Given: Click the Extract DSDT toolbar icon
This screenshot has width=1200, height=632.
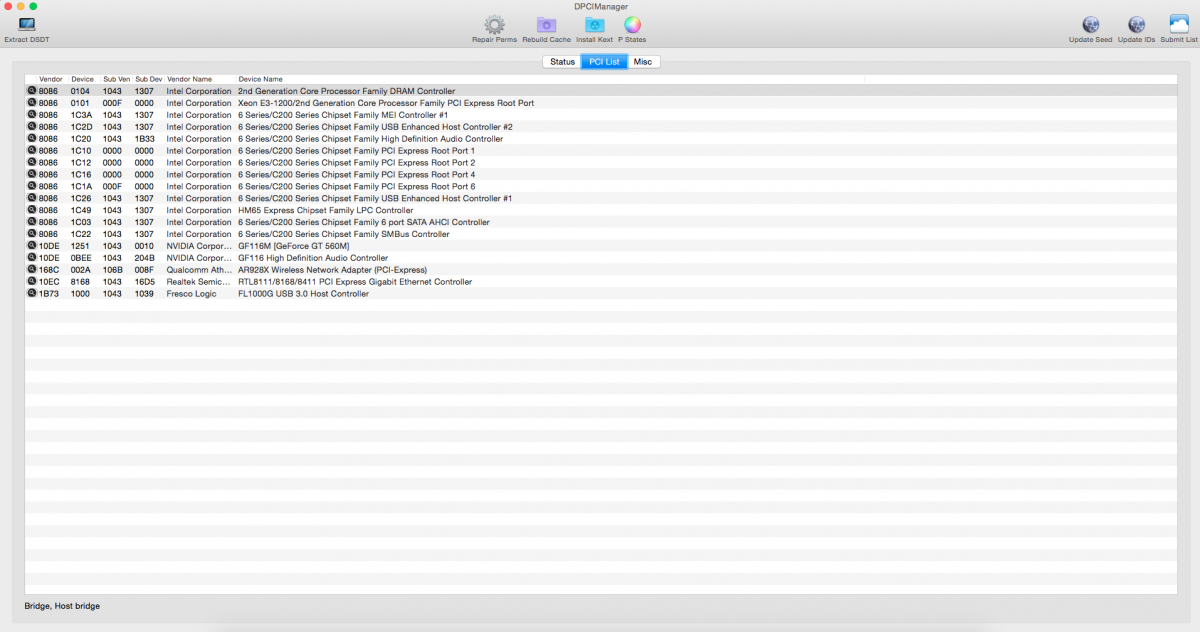Looking at the screenshot, I should pyautogui.click(x=26, y=25).
